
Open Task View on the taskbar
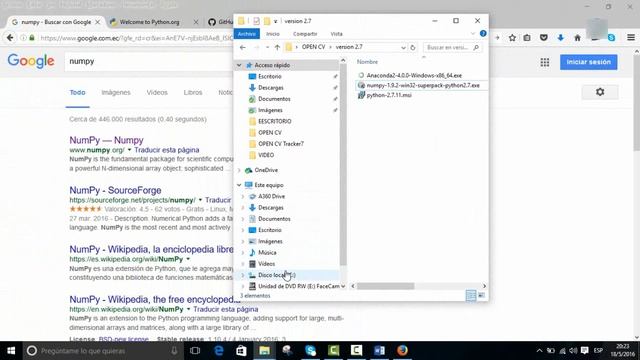pos(195,351)
